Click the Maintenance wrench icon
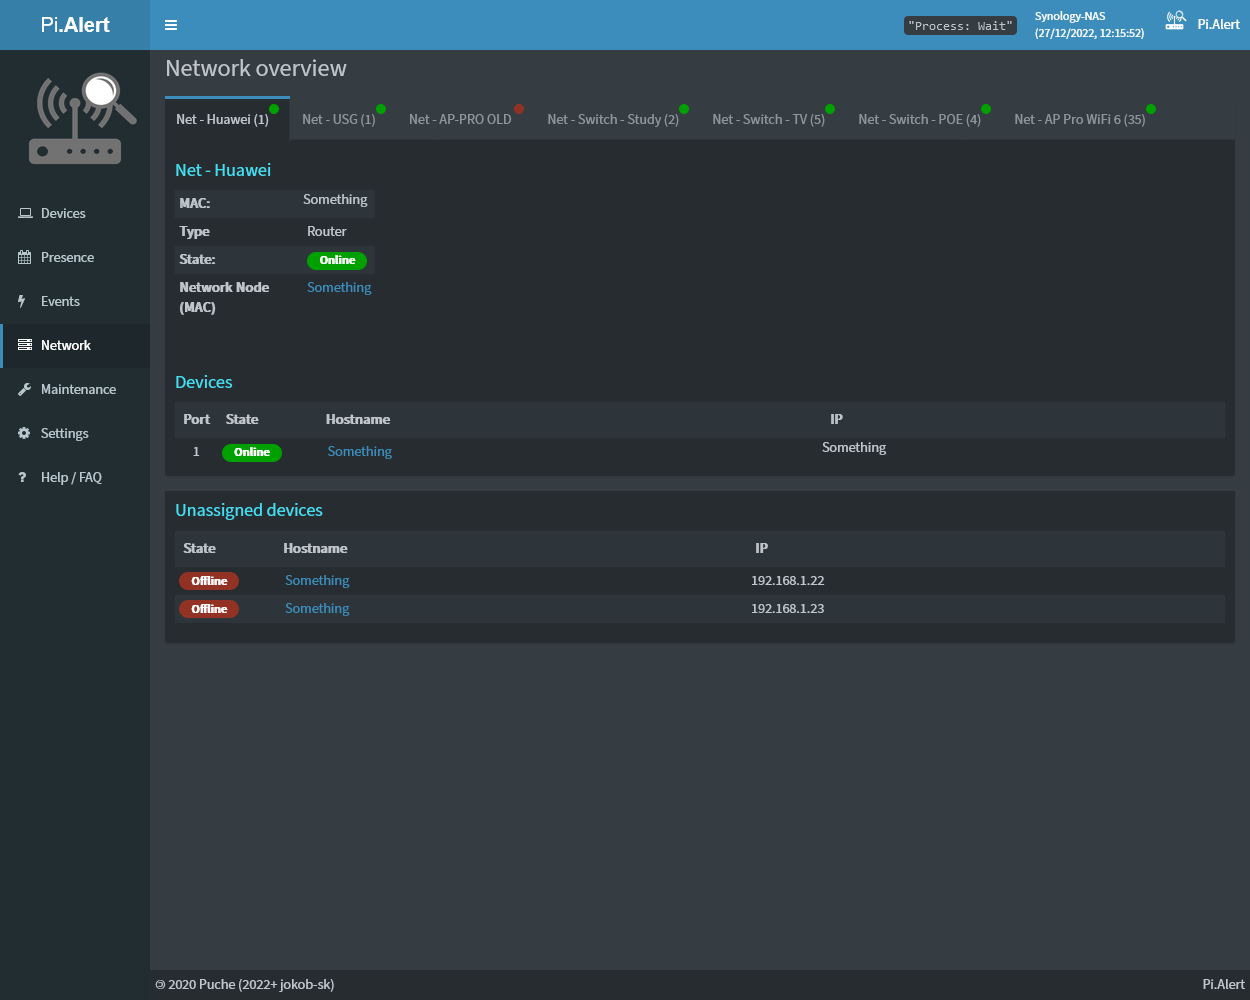Image resolution: width=1250 pixels, height=1000 pixels. point(25,390)
